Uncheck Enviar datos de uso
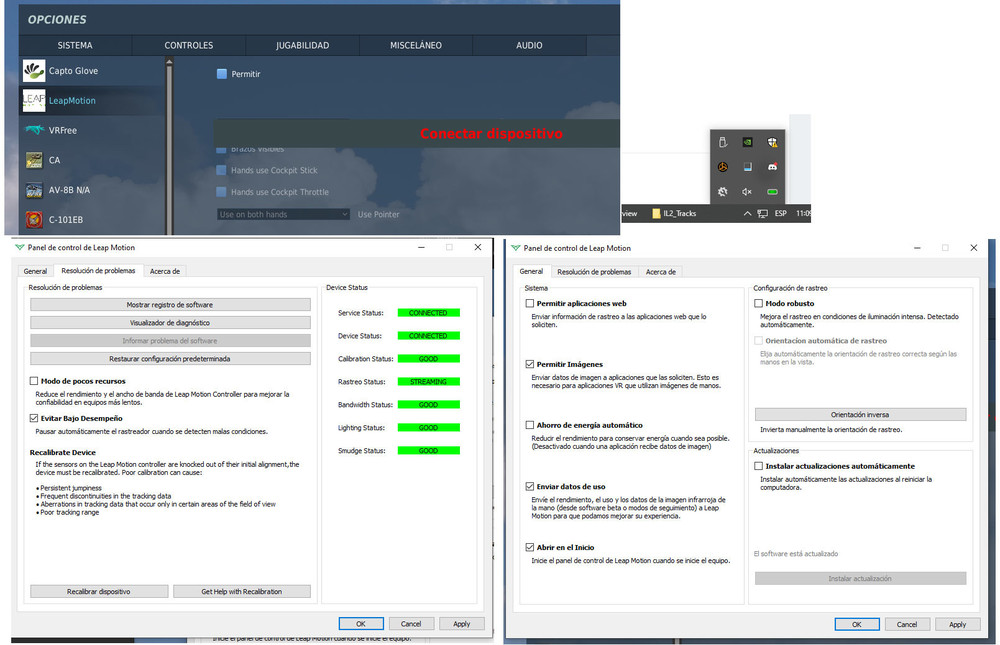Screen dimensions: 1000x645 [529, 486]
